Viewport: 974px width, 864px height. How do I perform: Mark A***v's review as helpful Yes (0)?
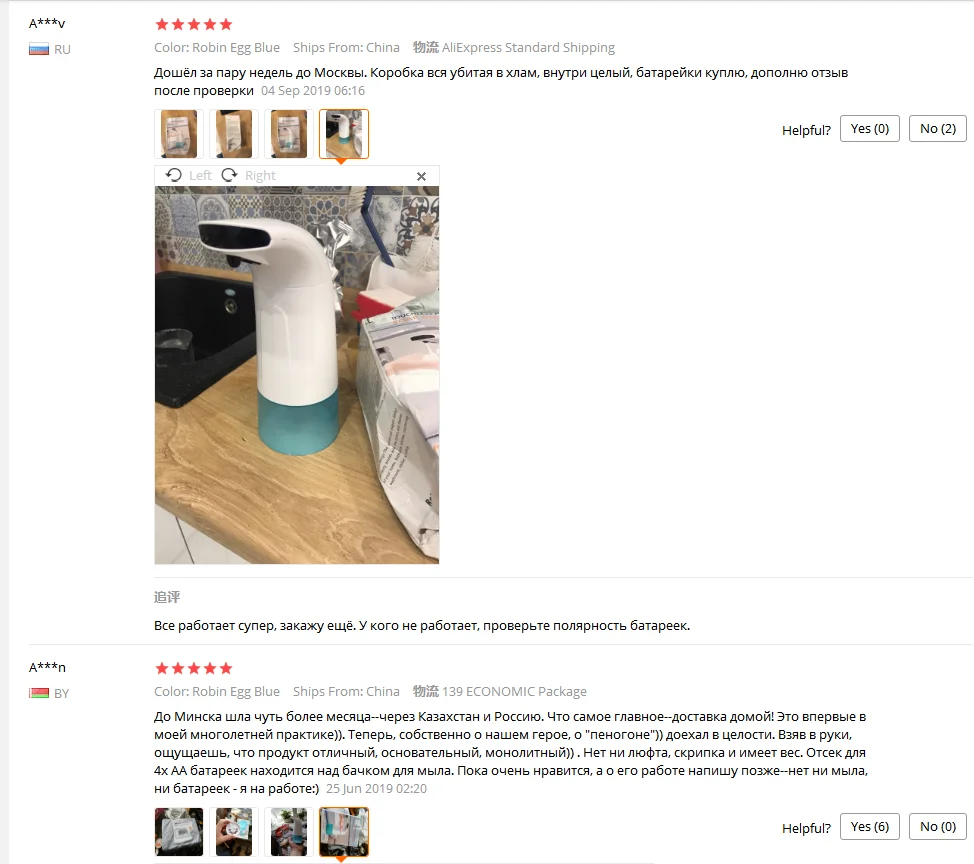point(870,129)
